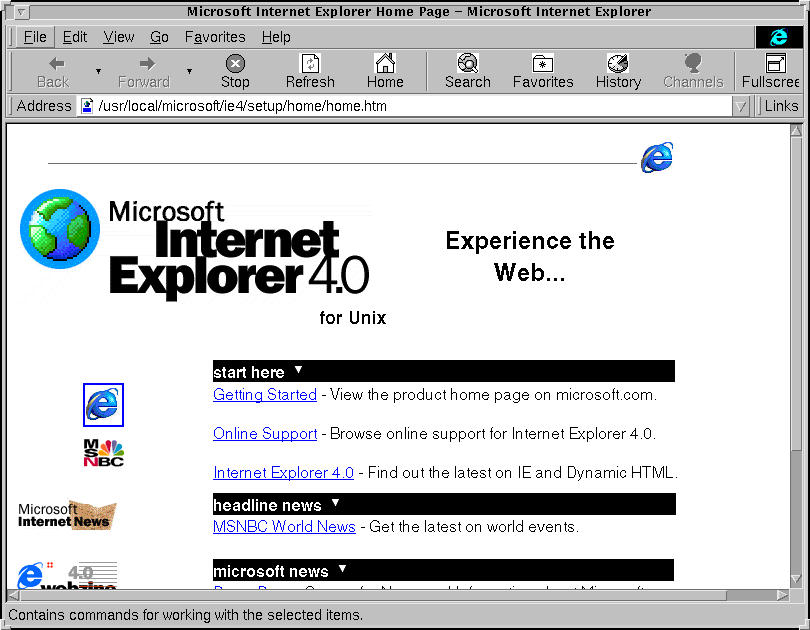The width and height of the screenshot is (810, 630).
Task: Click the horizontal scrollbar left arrow
Action: pyautogui.click(x=14, y=595)
